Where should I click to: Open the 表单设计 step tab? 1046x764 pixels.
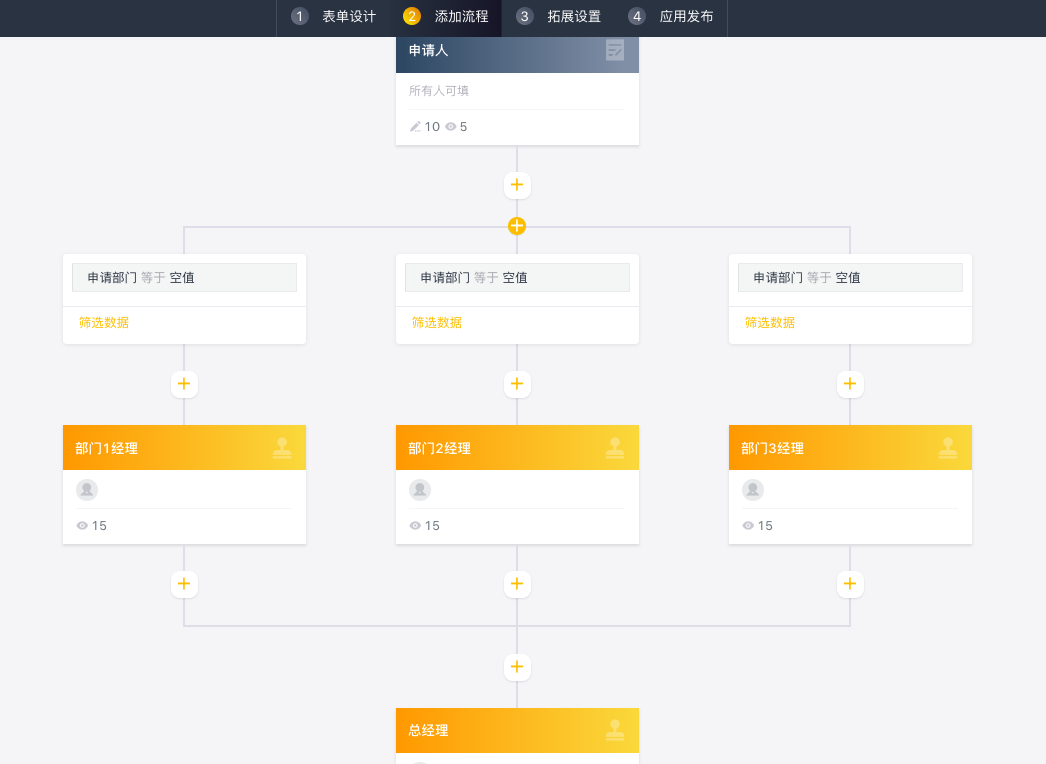(334, 17)
